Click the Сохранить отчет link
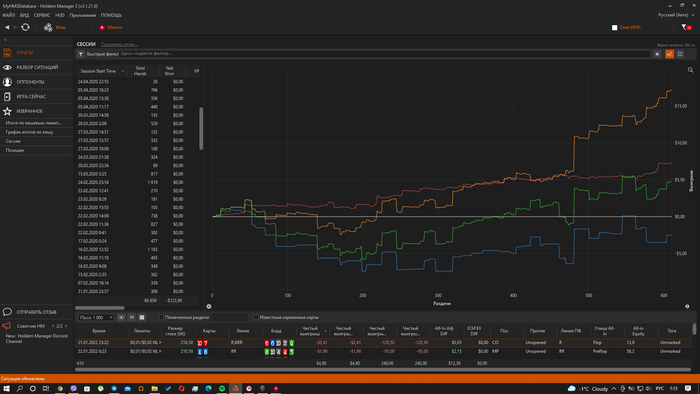 119,45
